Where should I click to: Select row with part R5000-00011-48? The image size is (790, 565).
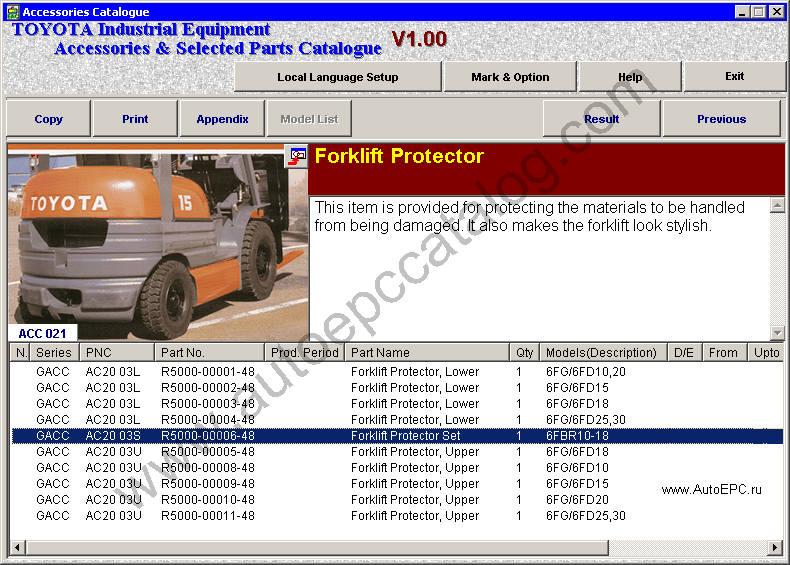[x=397, y=516]
